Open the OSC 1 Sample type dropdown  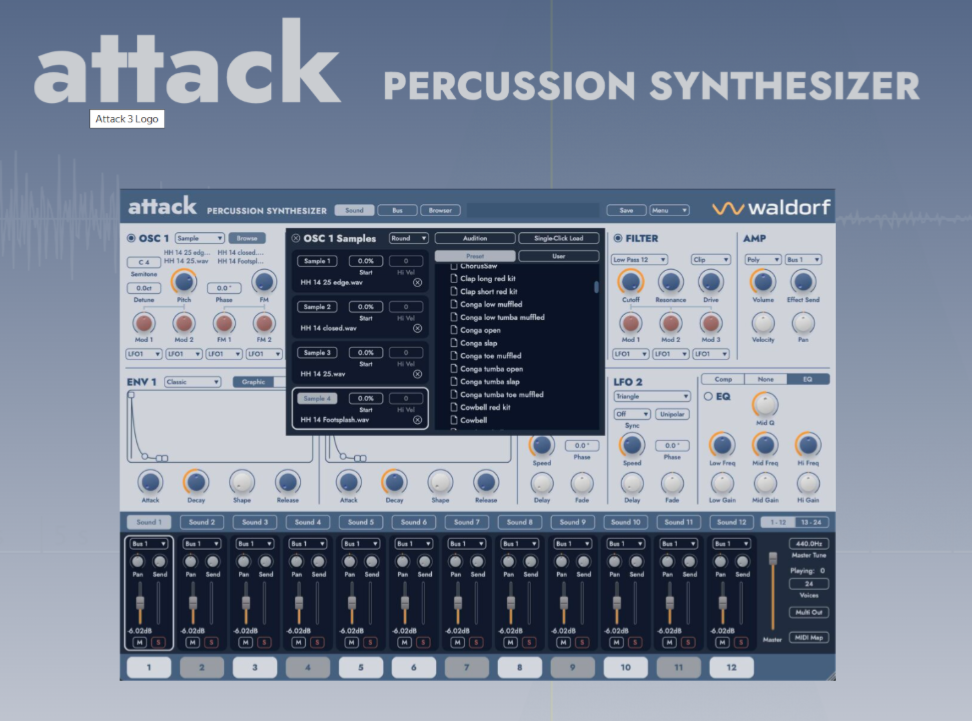[199, 238]
